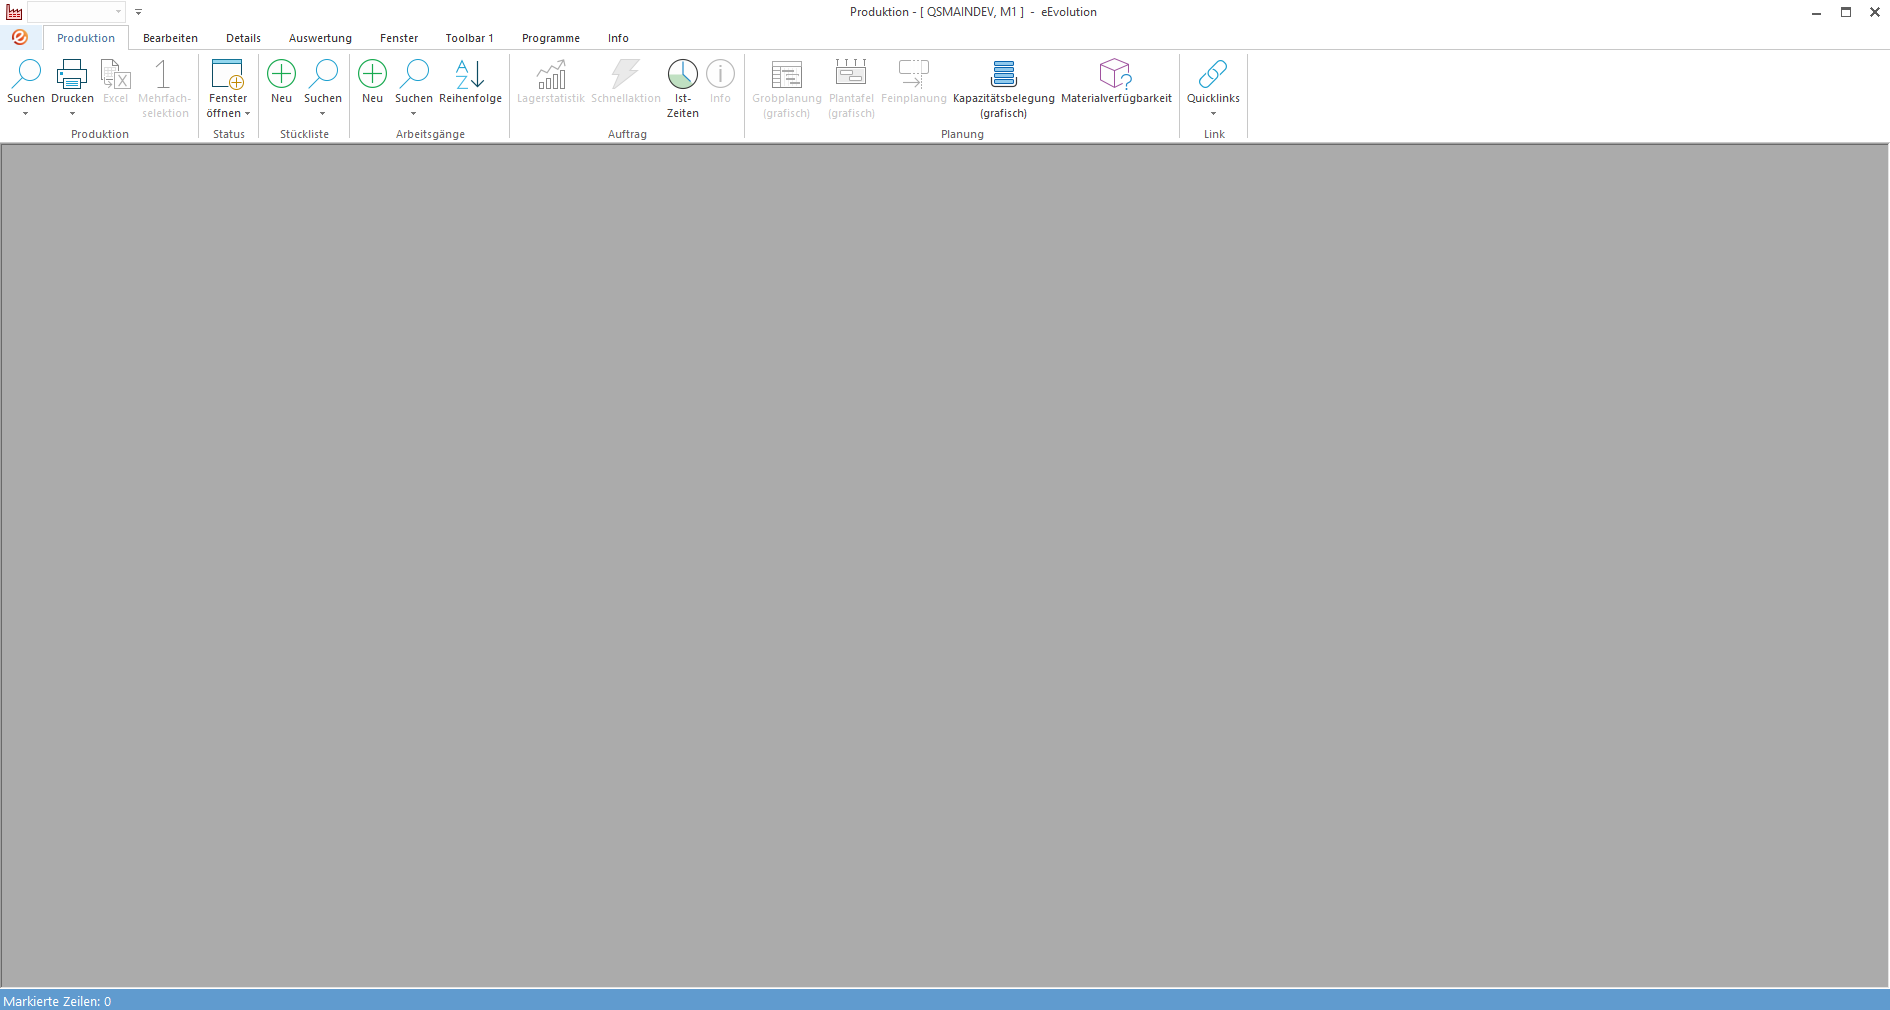1890x1010 pixels.
Task: Close the eEvolution window
Action: (1875, 12)
